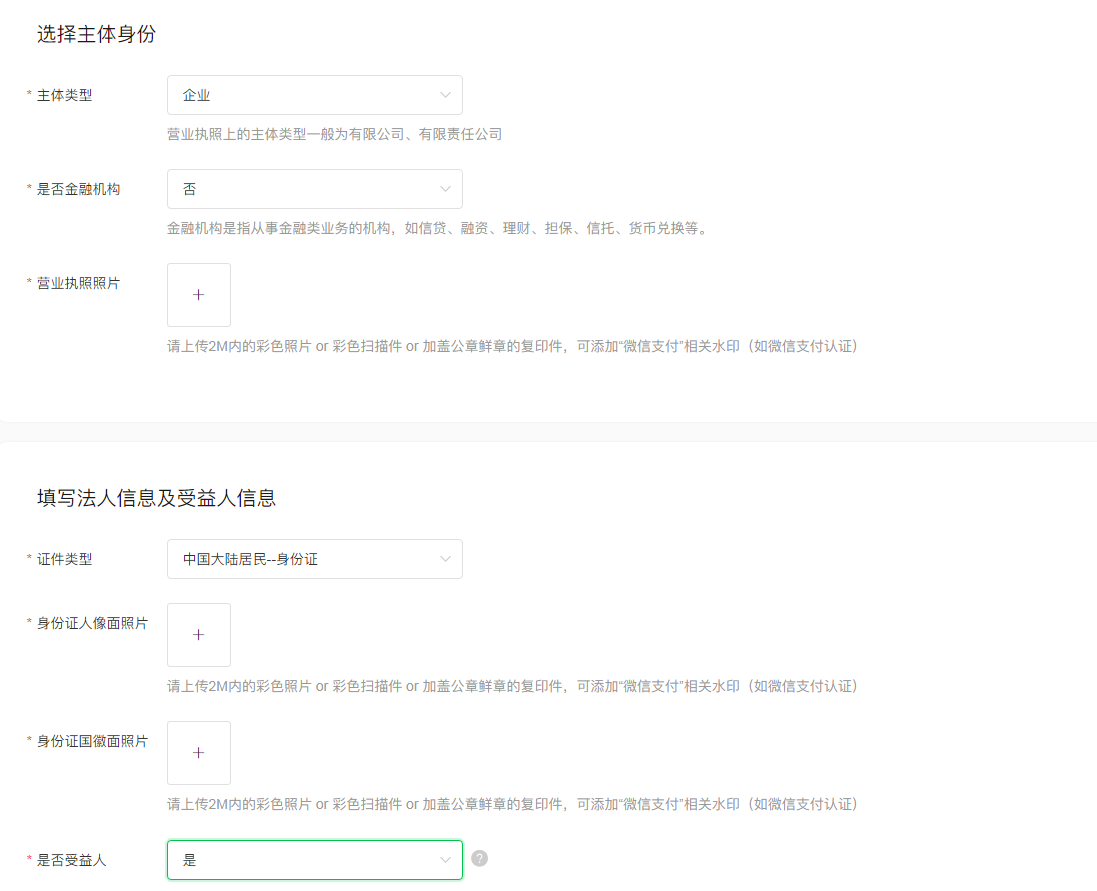The width and height of the screenshot is (1097, 891).
Task: Click the 选择主体身份 section heading
Action: pyautogui.click(x=96, y=34)
